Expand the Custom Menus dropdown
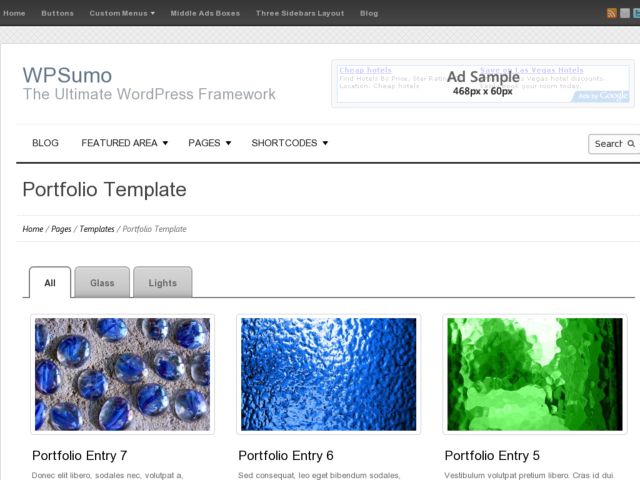Viewport: 640px width, 480px height. [122, 13]
